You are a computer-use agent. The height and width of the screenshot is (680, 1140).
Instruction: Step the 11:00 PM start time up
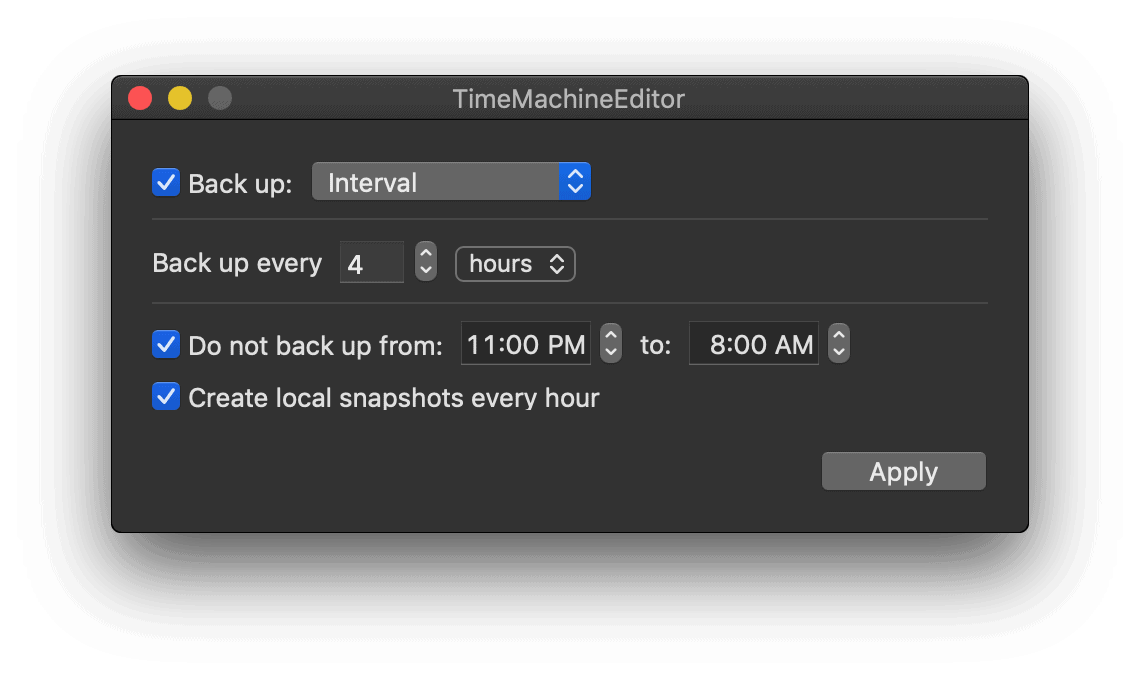611,333
